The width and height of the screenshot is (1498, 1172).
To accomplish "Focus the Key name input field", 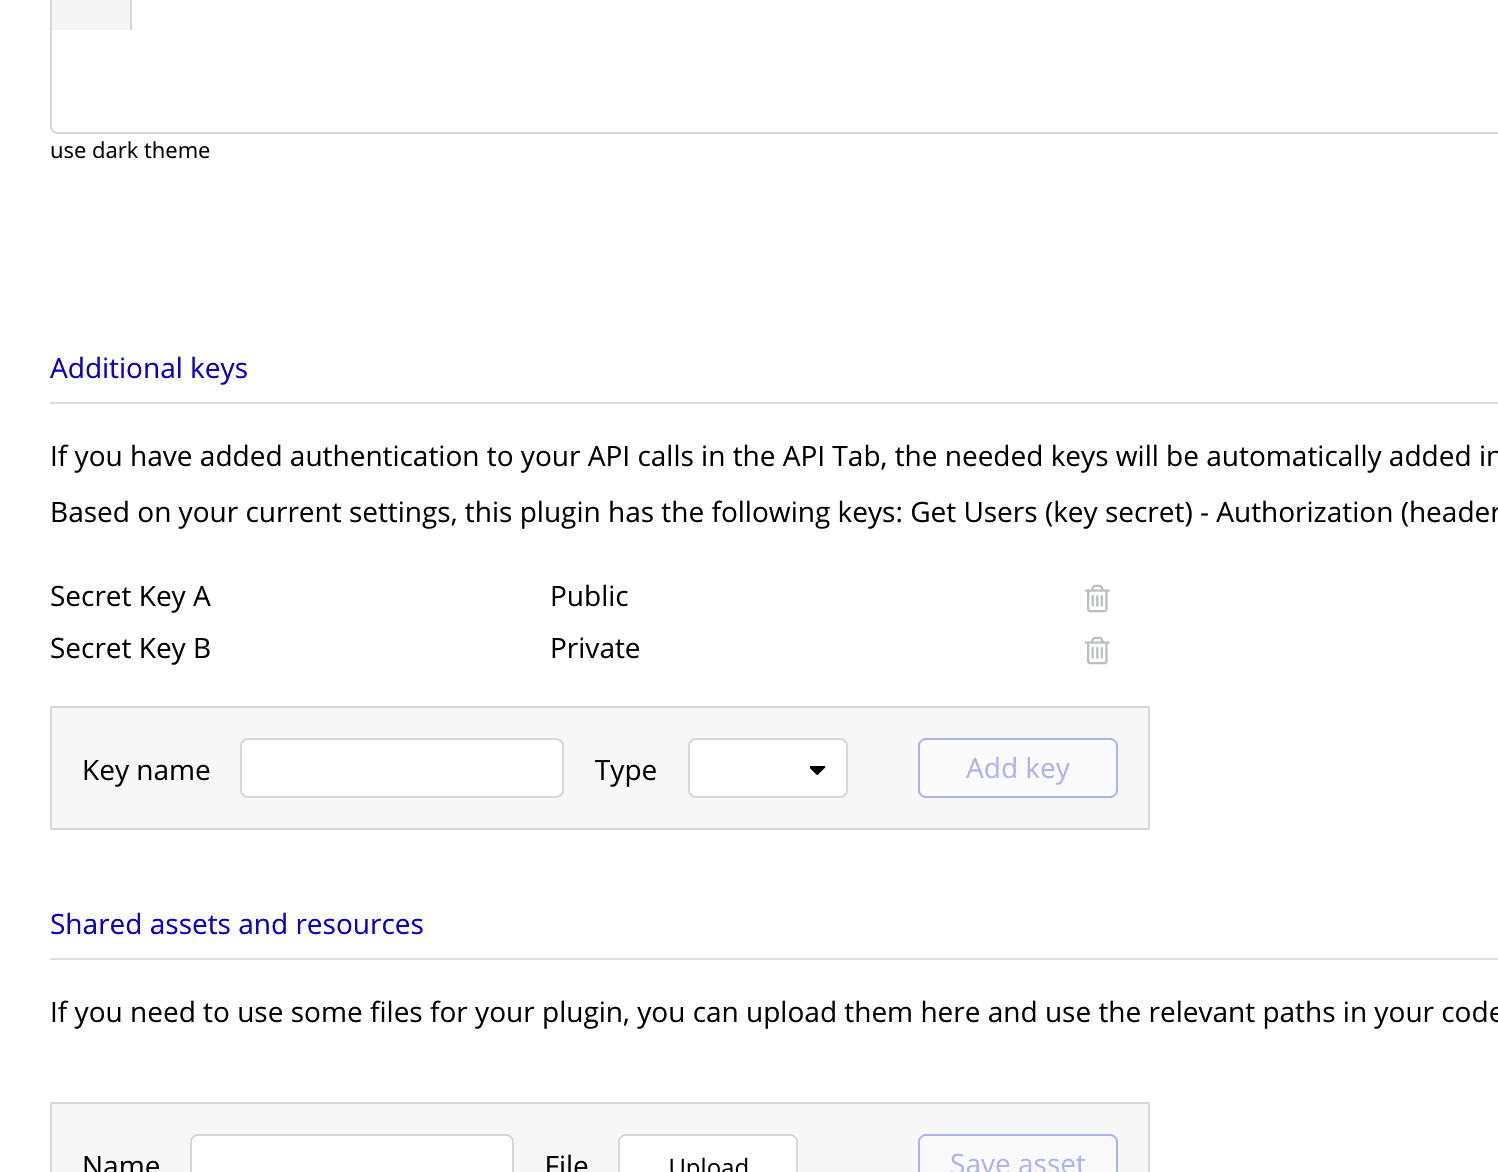I will point(401,768).
